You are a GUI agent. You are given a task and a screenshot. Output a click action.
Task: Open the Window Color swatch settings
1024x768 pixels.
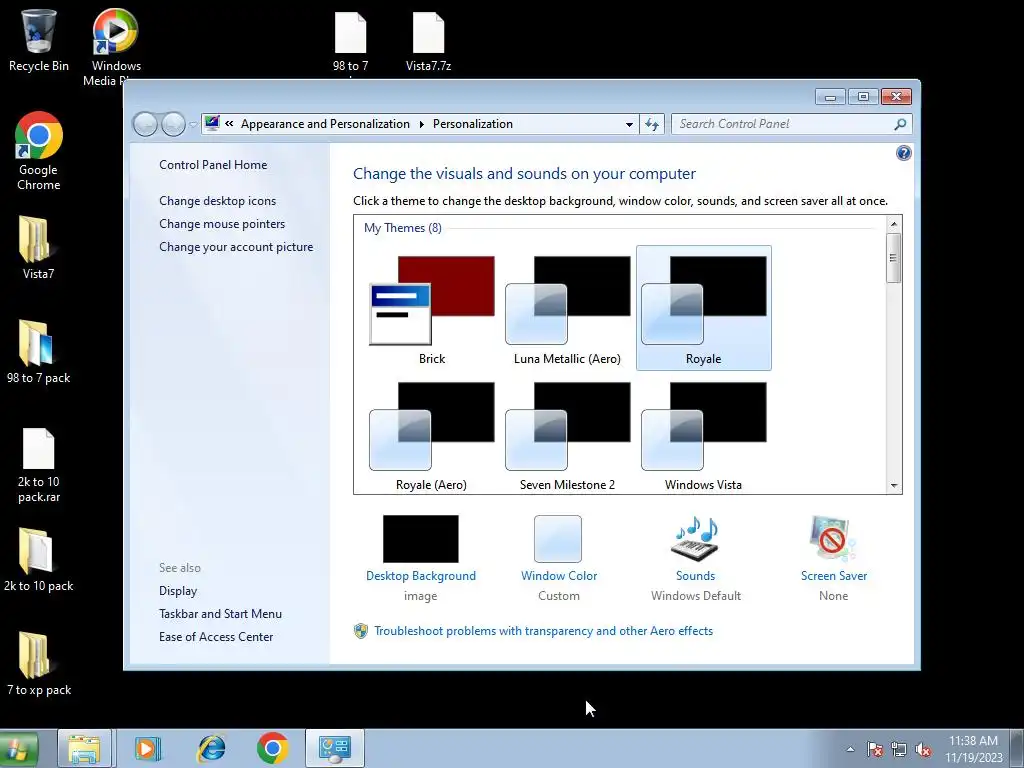(558, 557)
